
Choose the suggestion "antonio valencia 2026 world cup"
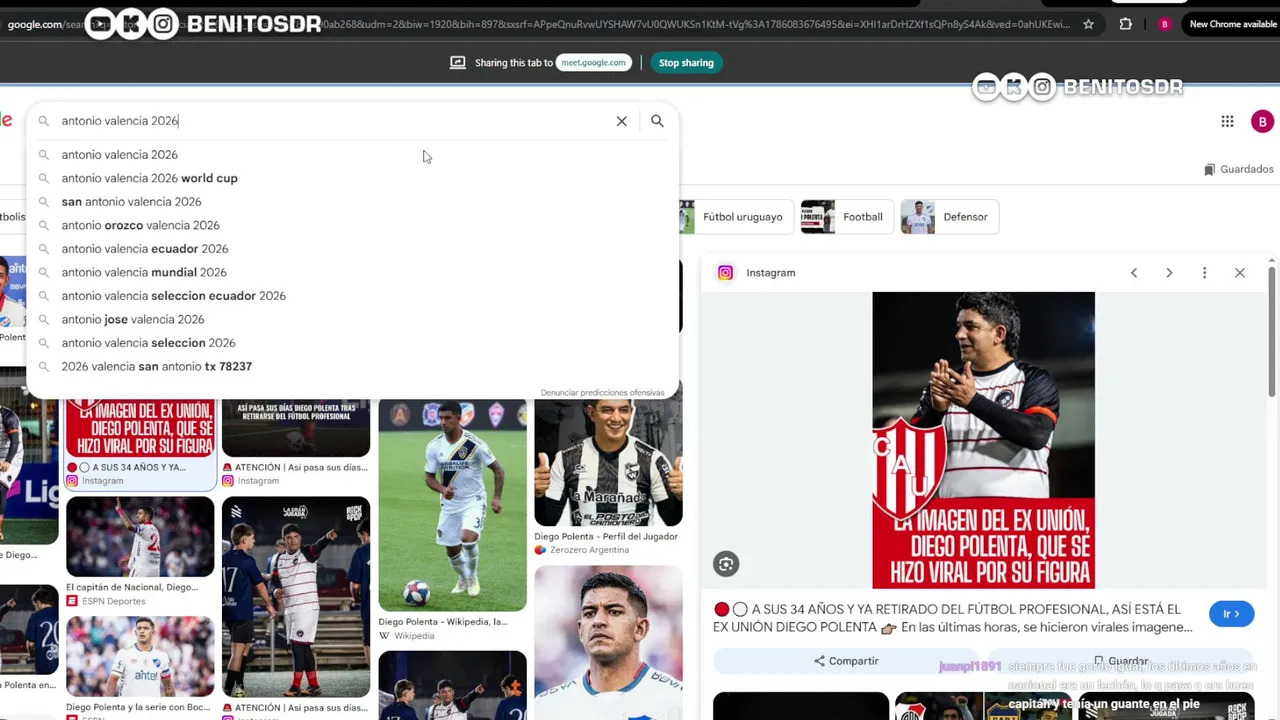coord(352,178)
